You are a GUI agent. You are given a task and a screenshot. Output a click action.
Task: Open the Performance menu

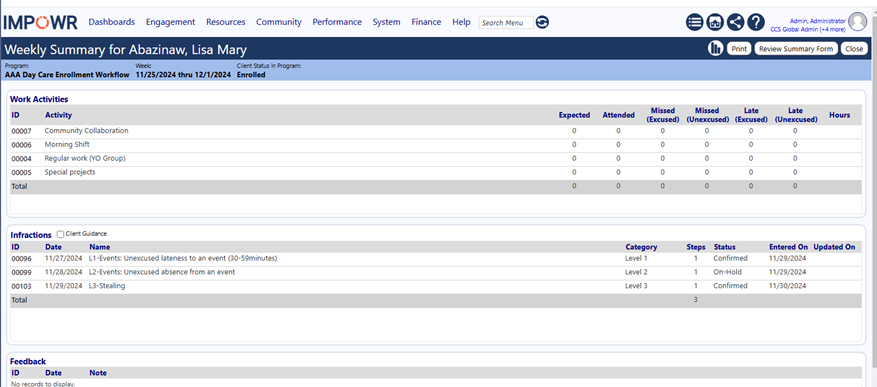[x=337, y=22]
